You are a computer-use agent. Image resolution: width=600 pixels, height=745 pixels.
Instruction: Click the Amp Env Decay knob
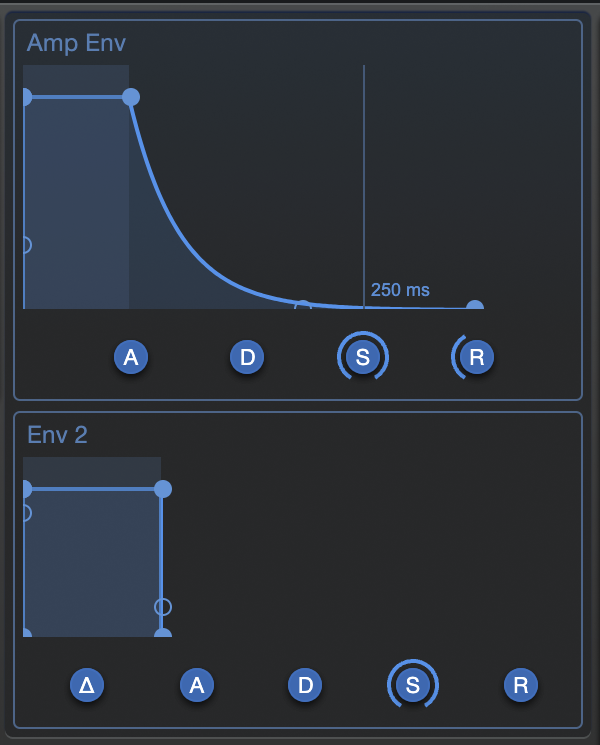pyautogui.click(x=247, y=357)
